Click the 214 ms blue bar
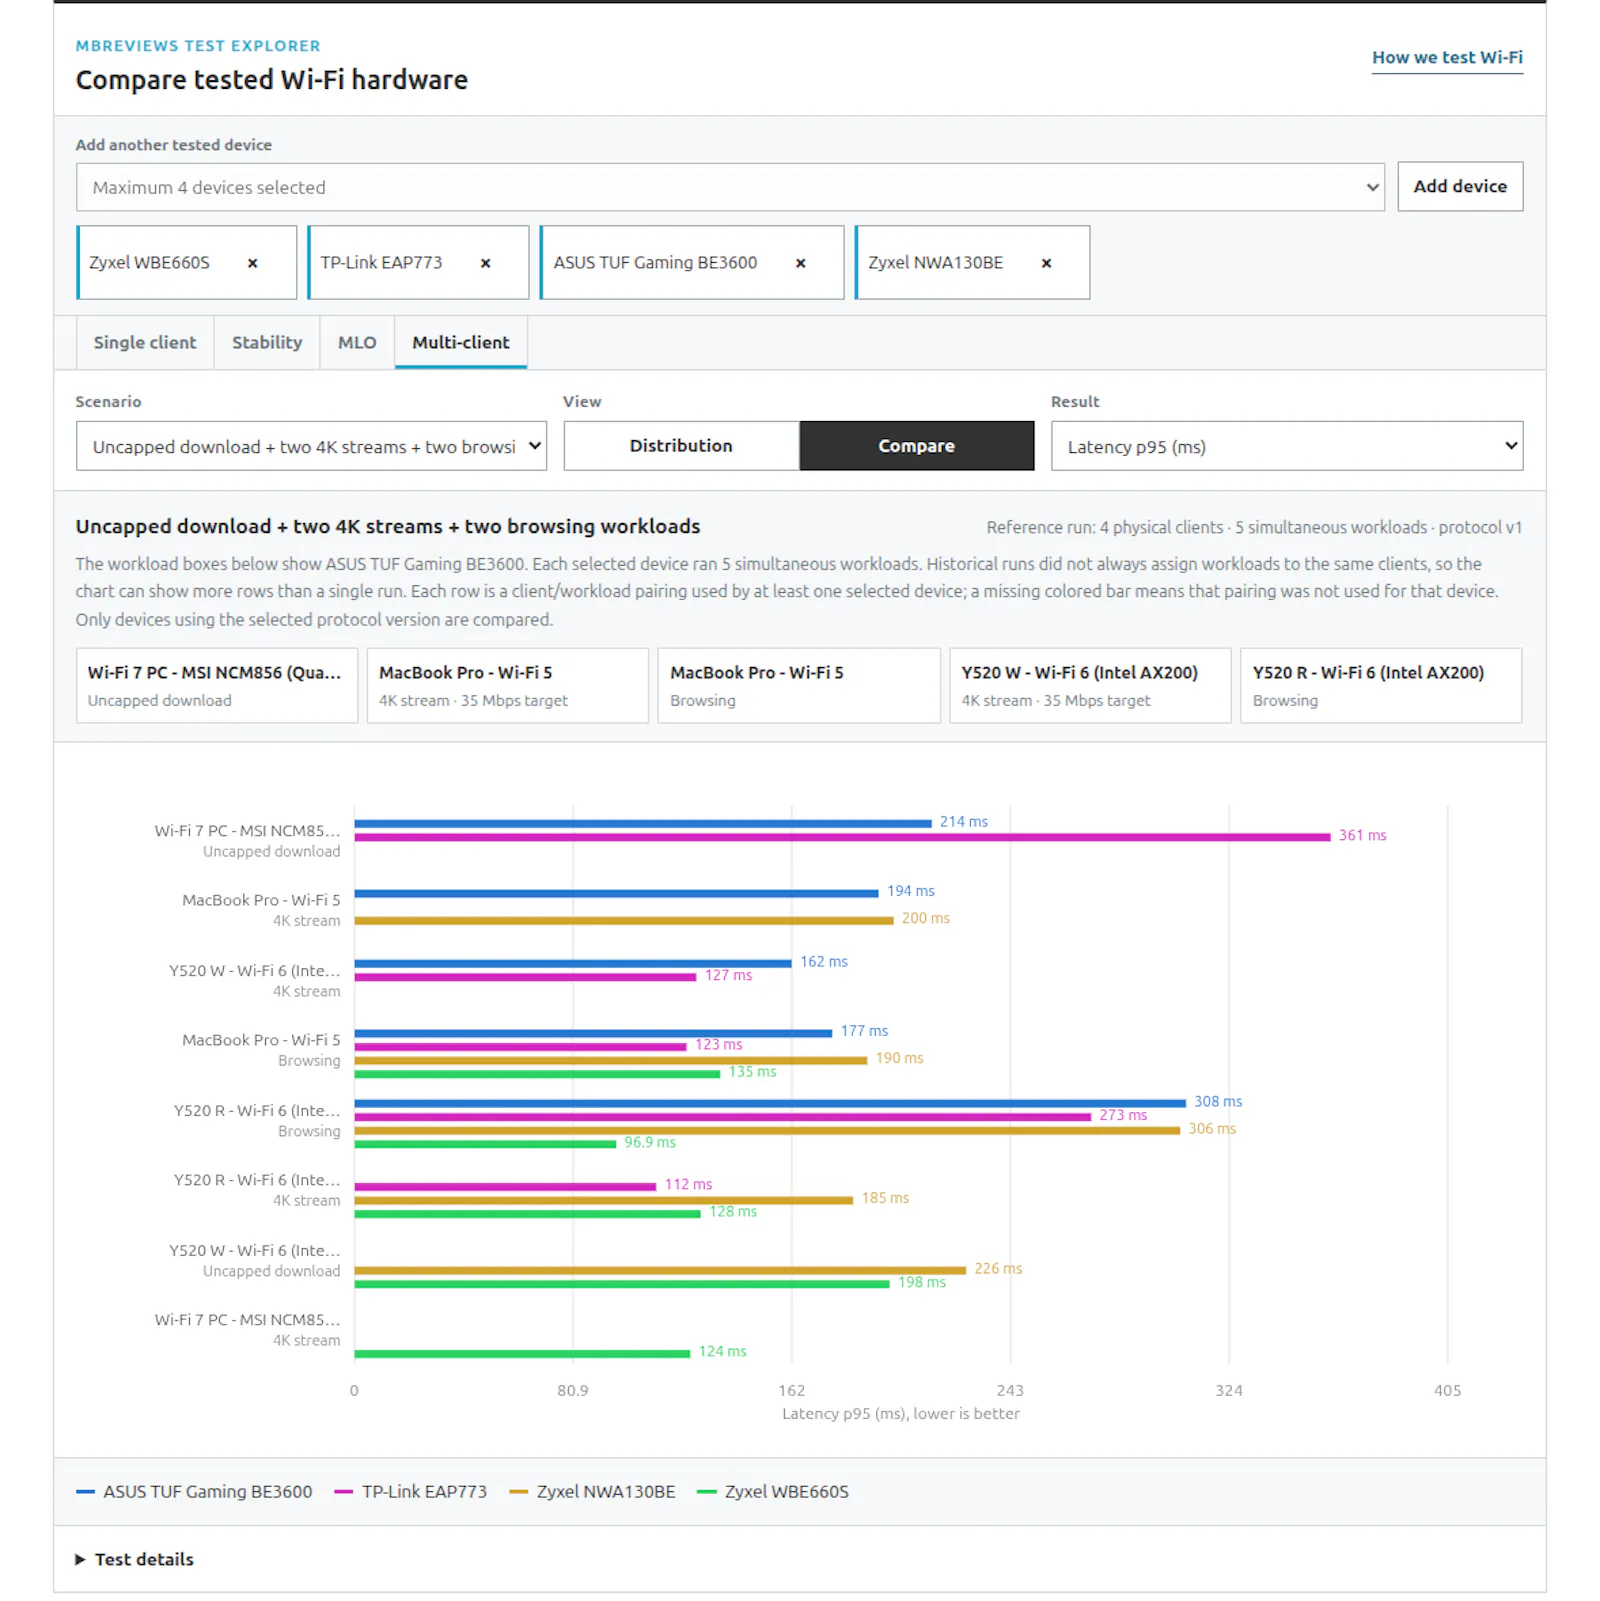The width and height of the screenshot is (1600, 1601). coord(643,823)
